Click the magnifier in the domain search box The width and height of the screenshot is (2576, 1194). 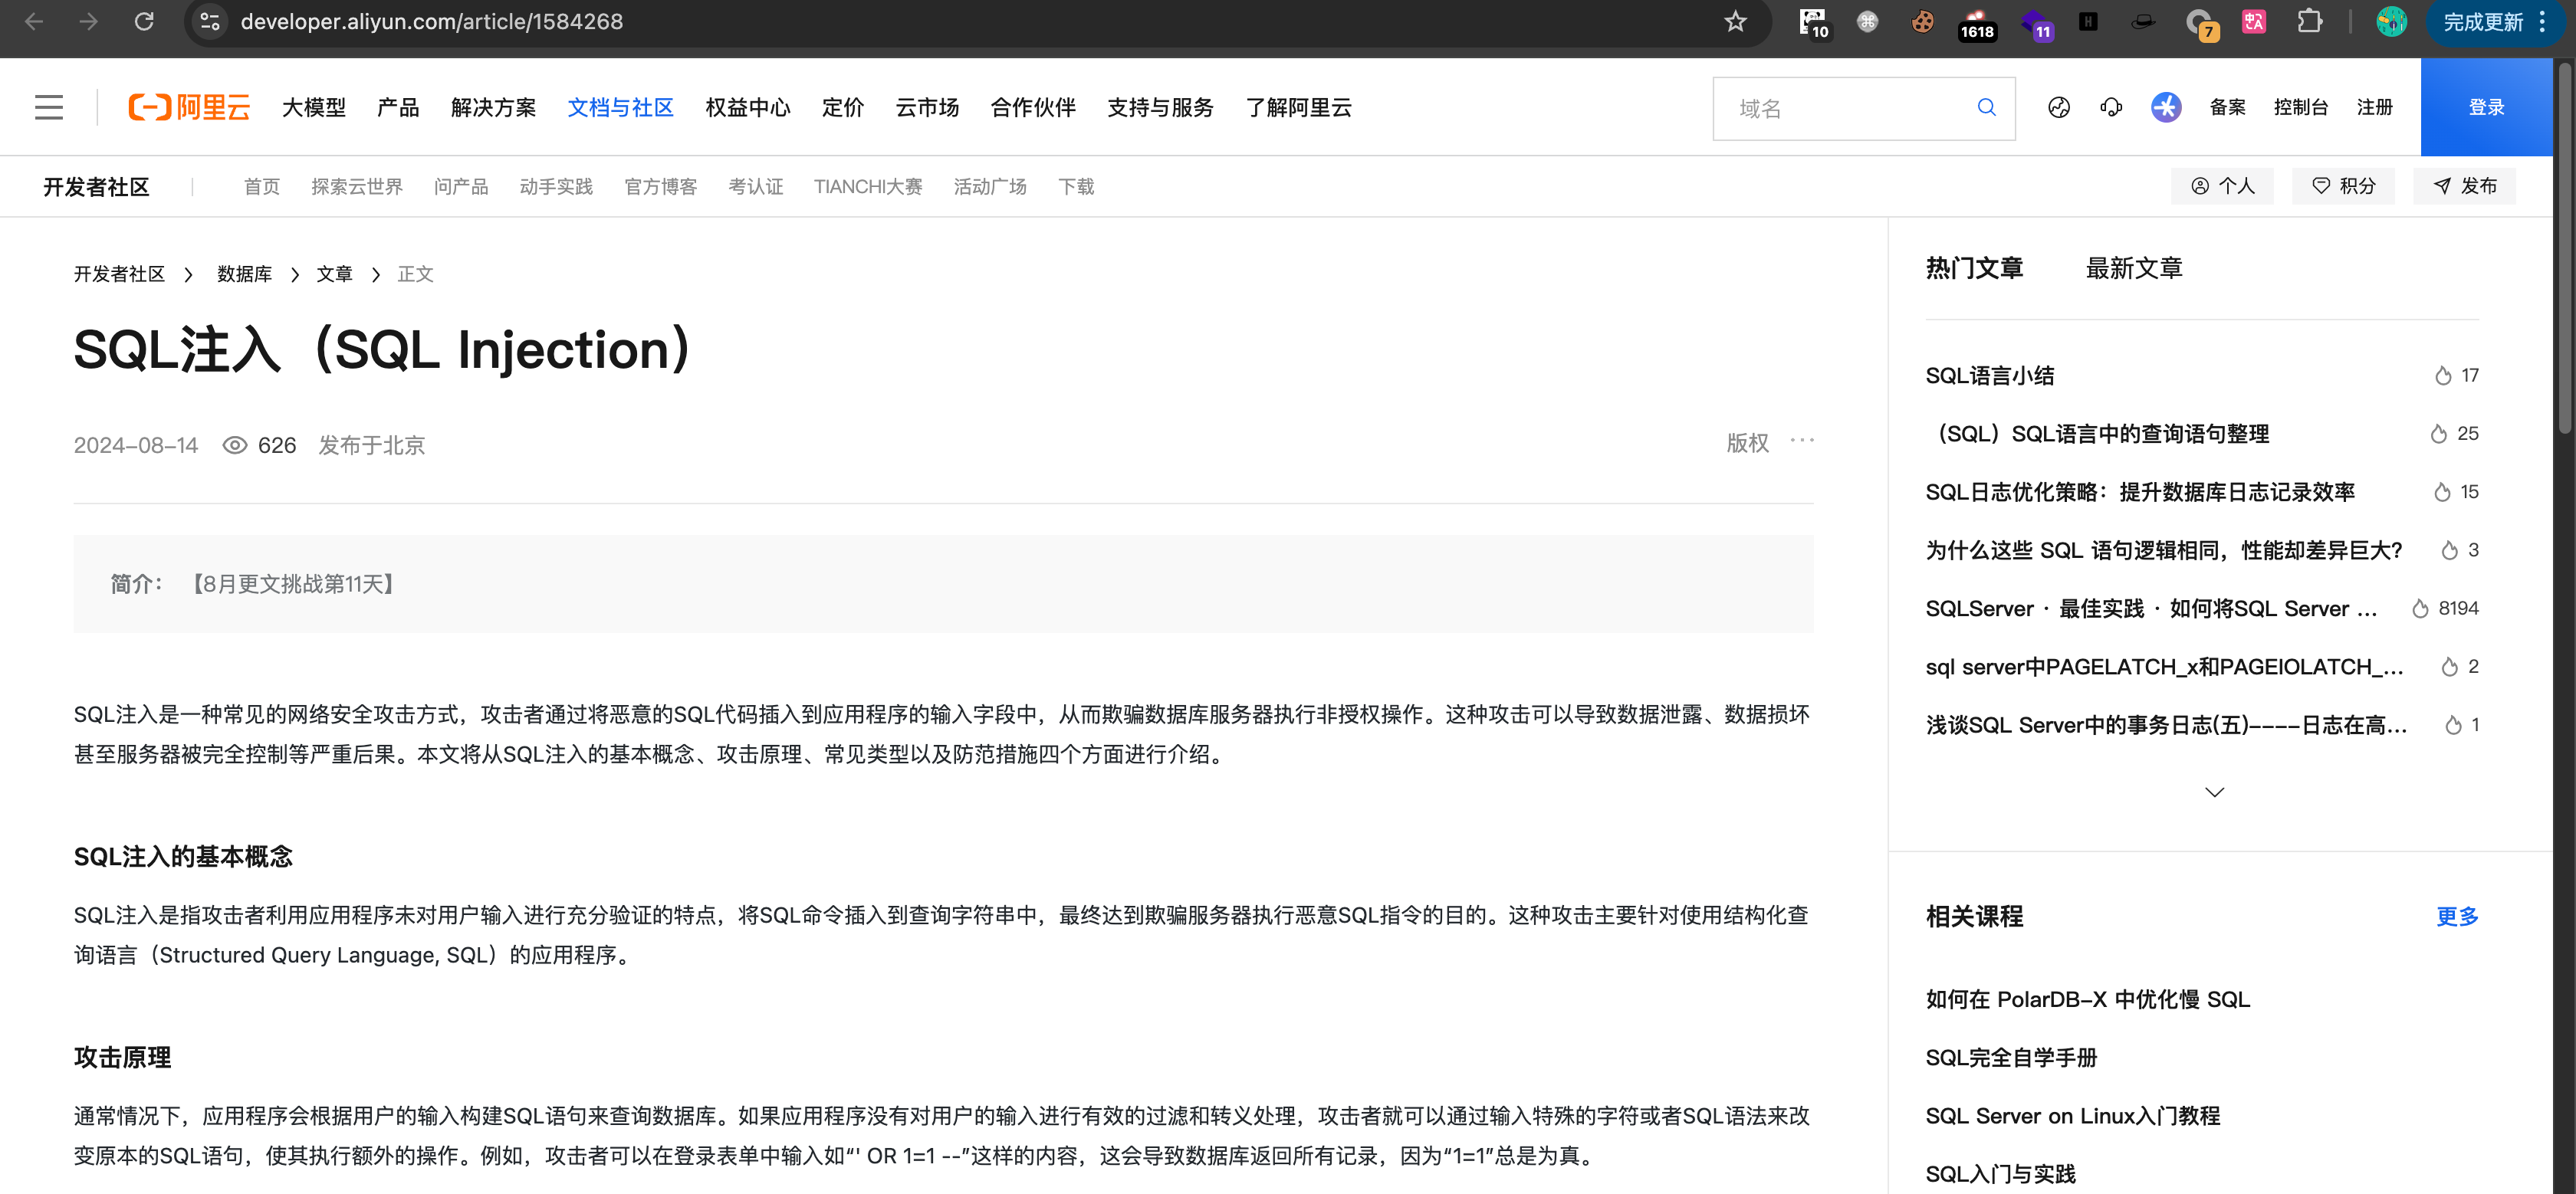pos(1986,107)
